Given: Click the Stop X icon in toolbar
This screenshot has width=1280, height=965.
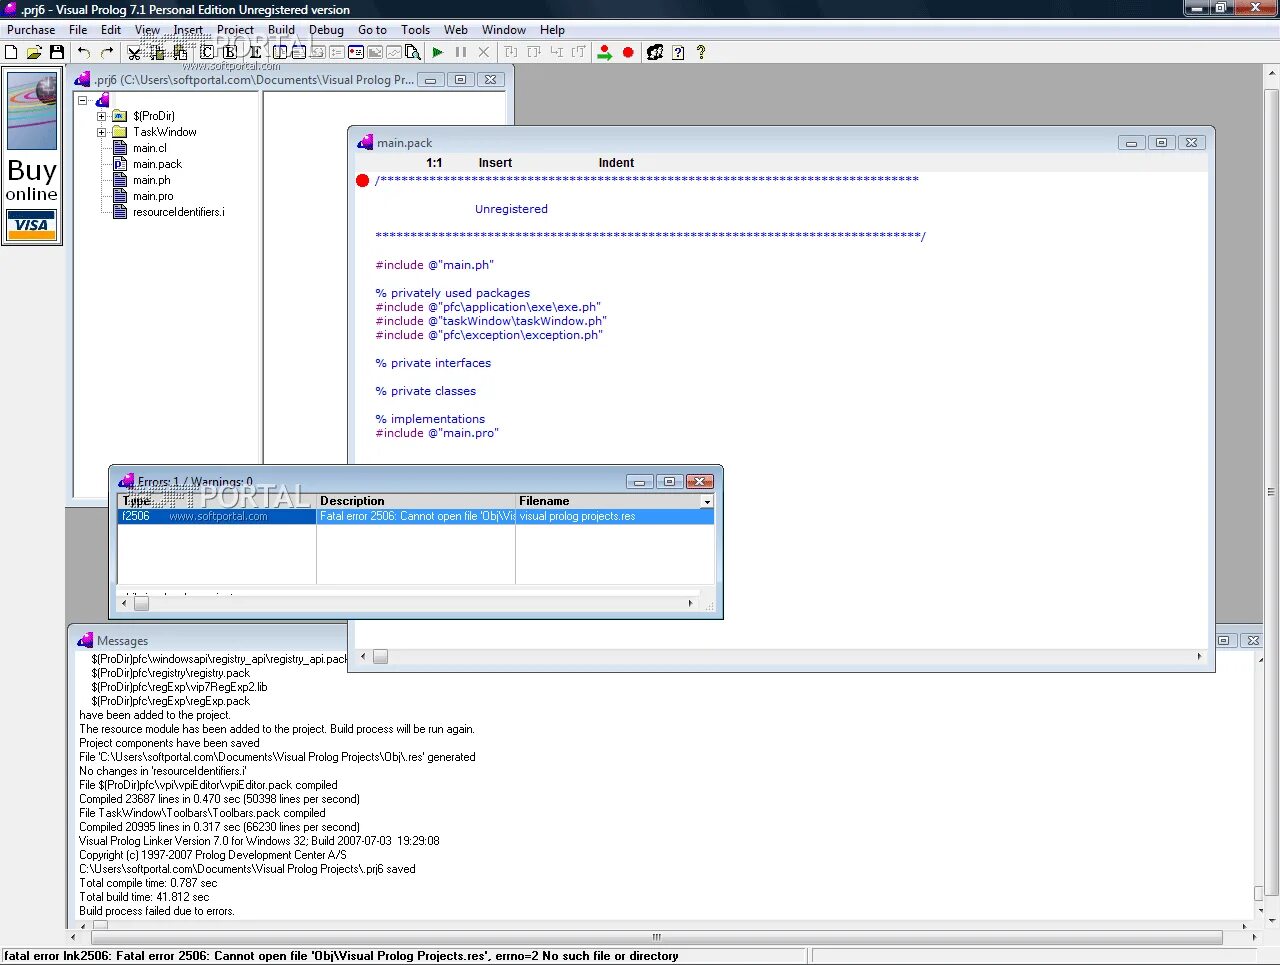Looking at the screenshot, I should pyautogui.click(x=484, y=52).
